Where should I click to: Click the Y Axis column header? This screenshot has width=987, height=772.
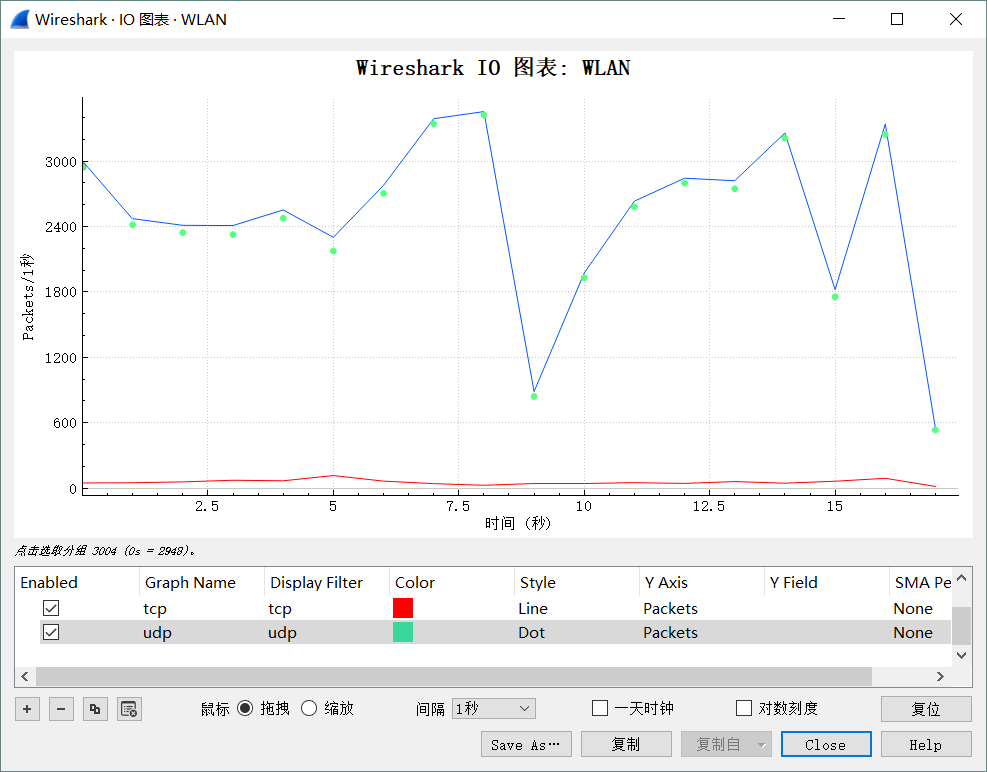(x=702, y=582)
